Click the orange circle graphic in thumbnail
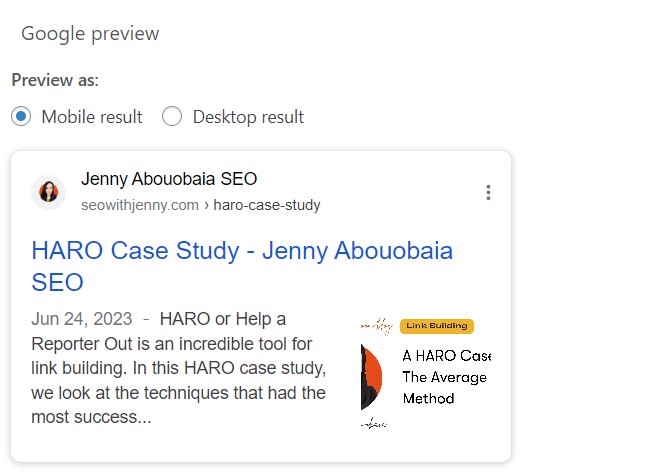 click(x=372, y=377)
